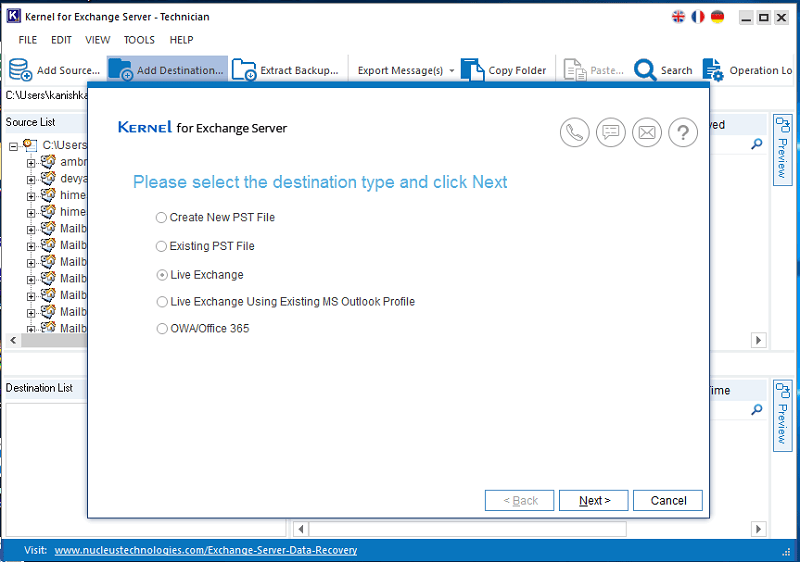The width and height of the screenshot is (800, 562).
Task: Switch language to German flag
Action: [x=717, y=17]
